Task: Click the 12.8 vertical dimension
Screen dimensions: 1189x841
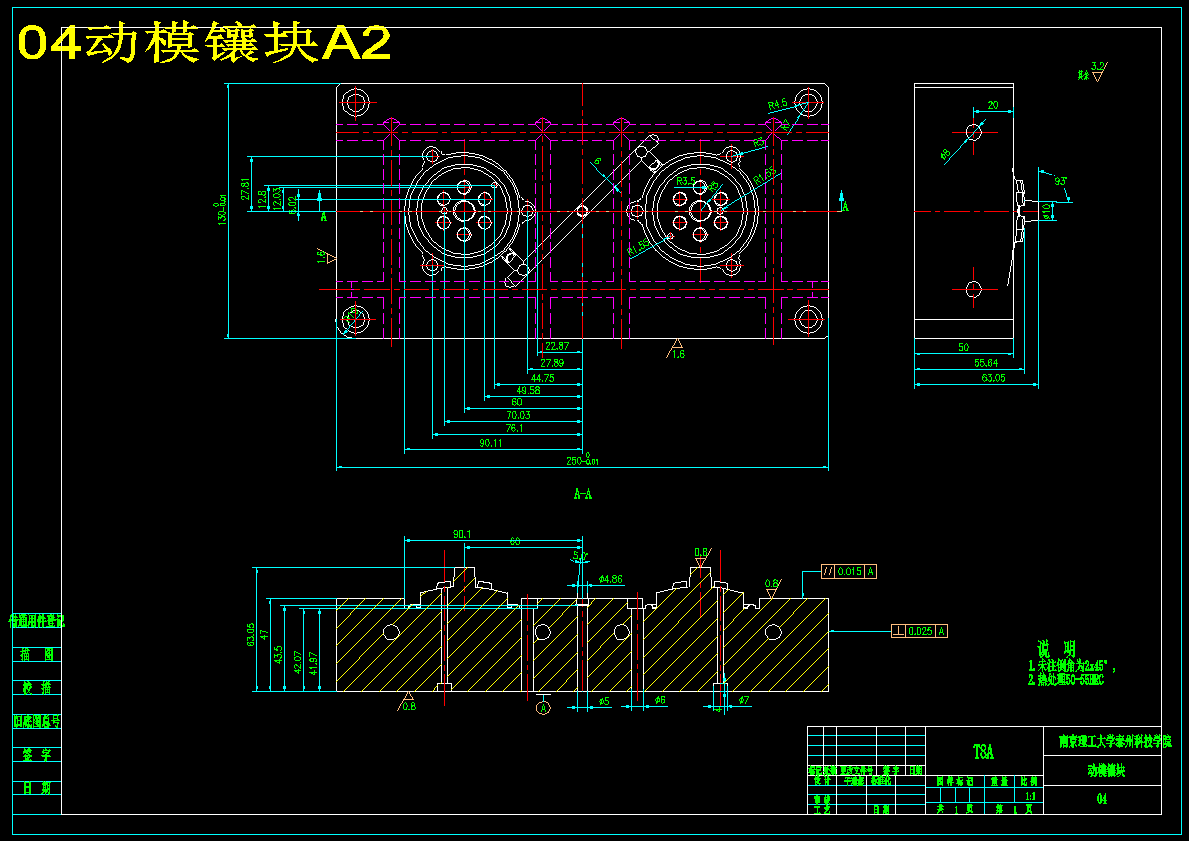Action: (x=262, y=199)
